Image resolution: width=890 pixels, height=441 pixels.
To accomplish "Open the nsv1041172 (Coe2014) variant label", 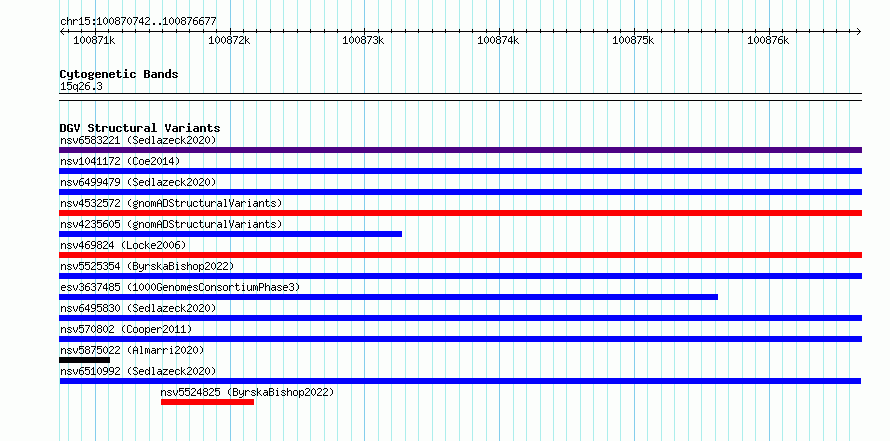I will (x=120, y=161).
